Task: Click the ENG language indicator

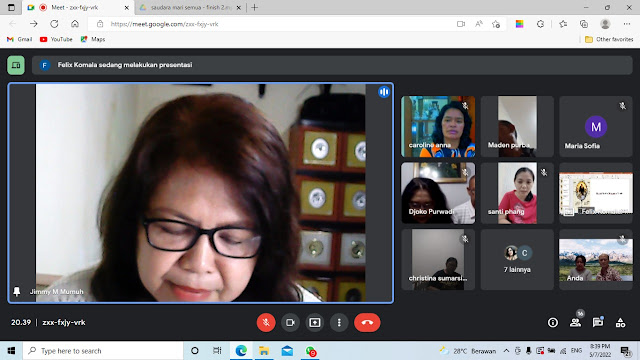Action: point(576,351)
